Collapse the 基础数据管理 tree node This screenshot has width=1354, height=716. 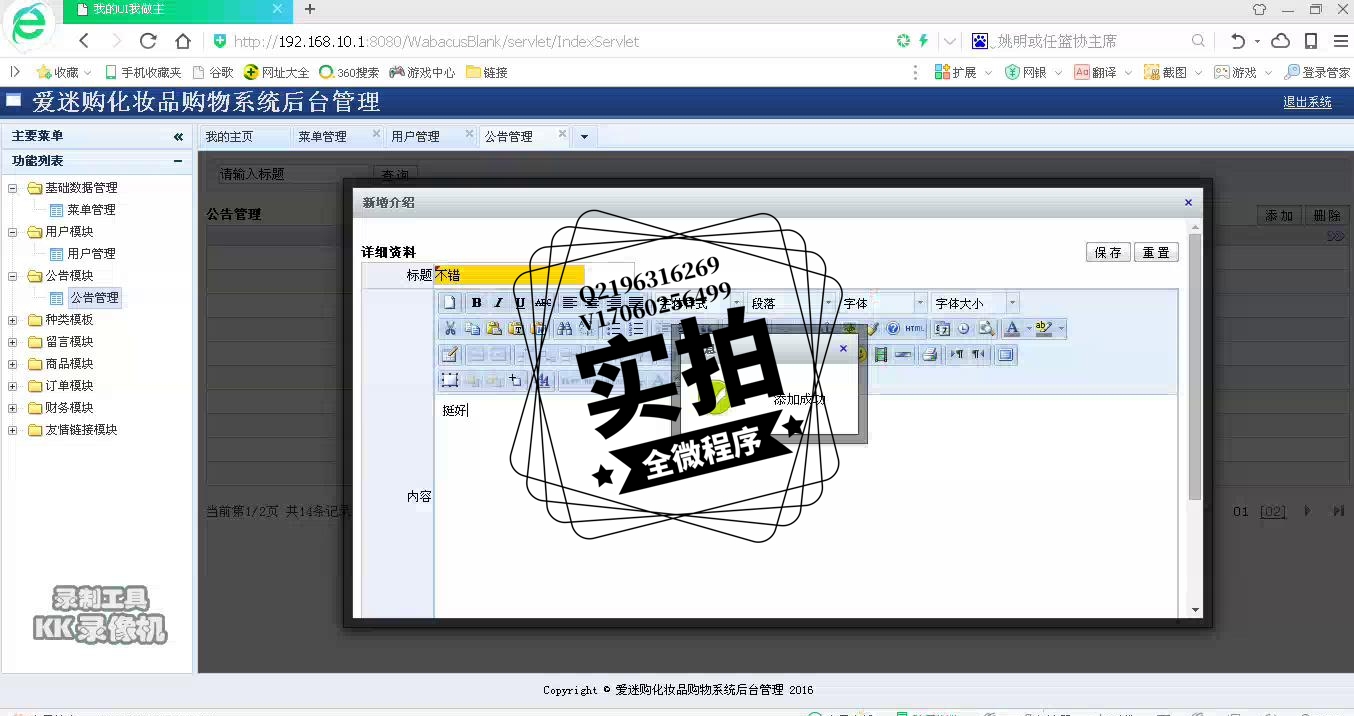pyautogui.click(x=13, y=188)
